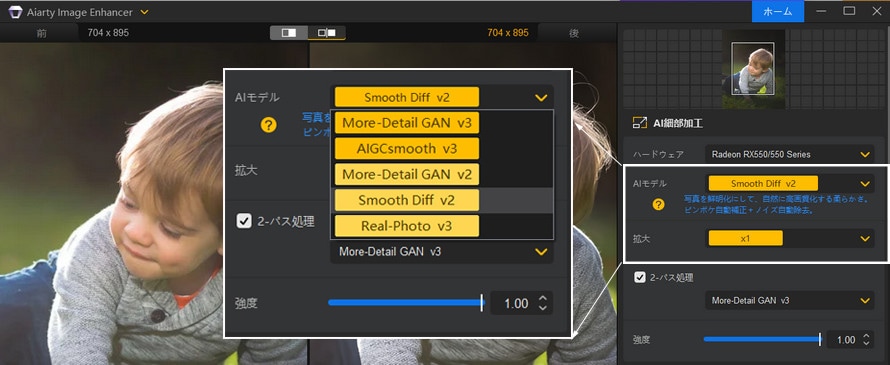Minimize the Aiarty window

point(821,11)
